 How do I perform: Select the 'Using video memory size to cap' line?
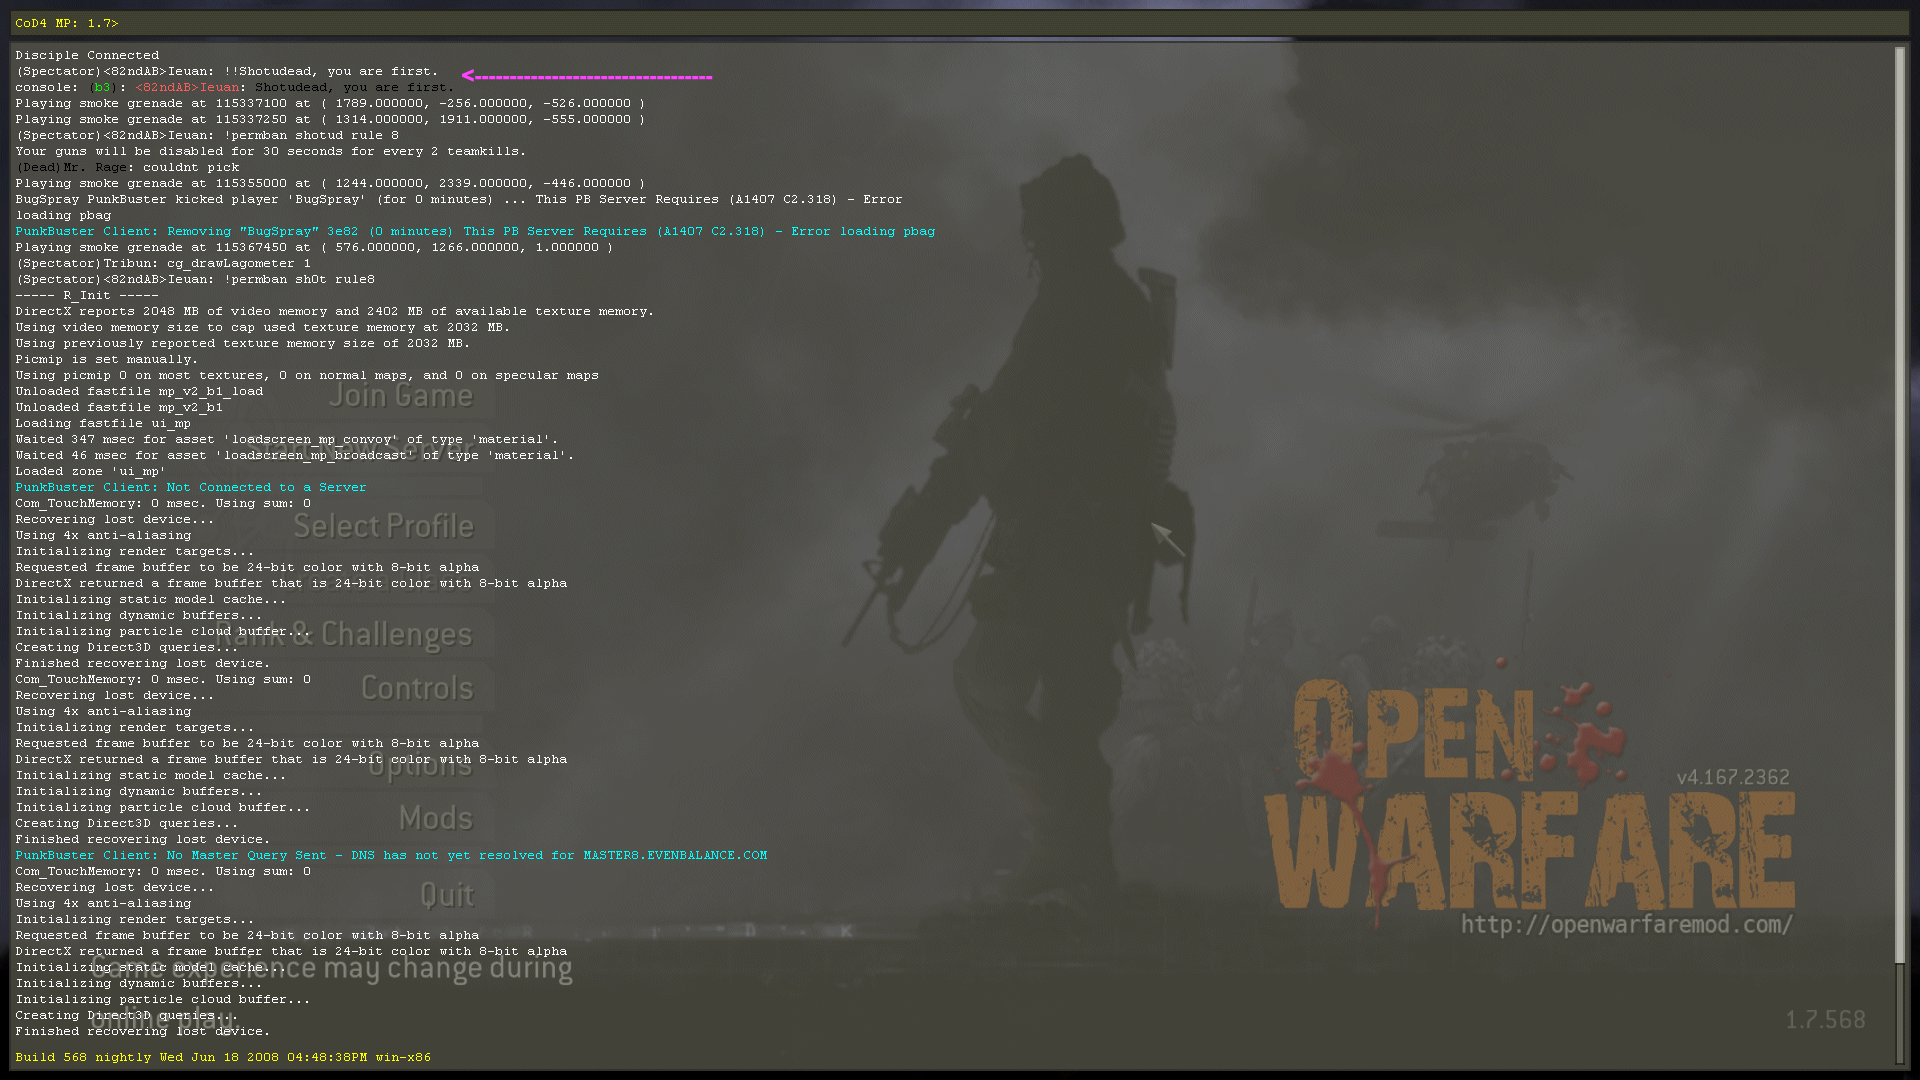click(x=263, y=327)
